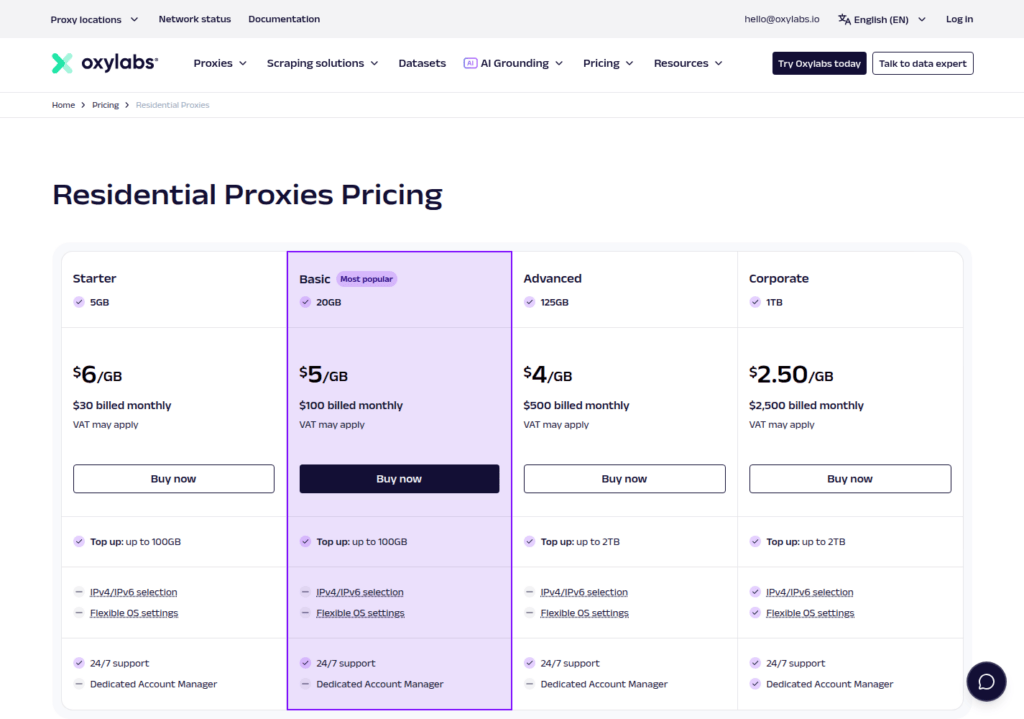Image resolution: width=1024 pixels, height=719 pixels.
Task: Expand the Scraping solutions menu
Action: click(x=323, y=63)
